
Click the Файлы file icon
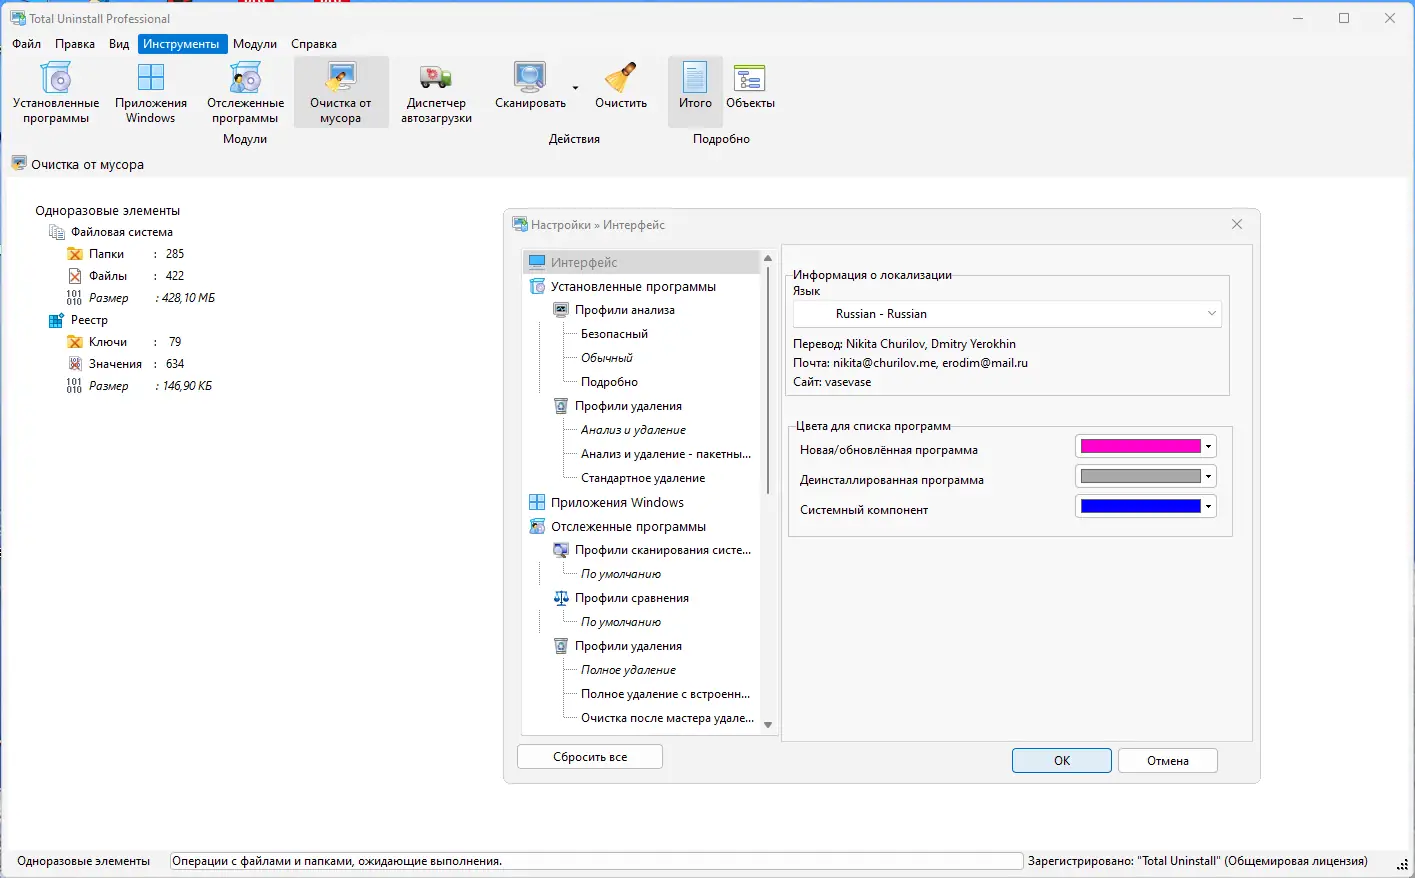[x=75, y=276]
